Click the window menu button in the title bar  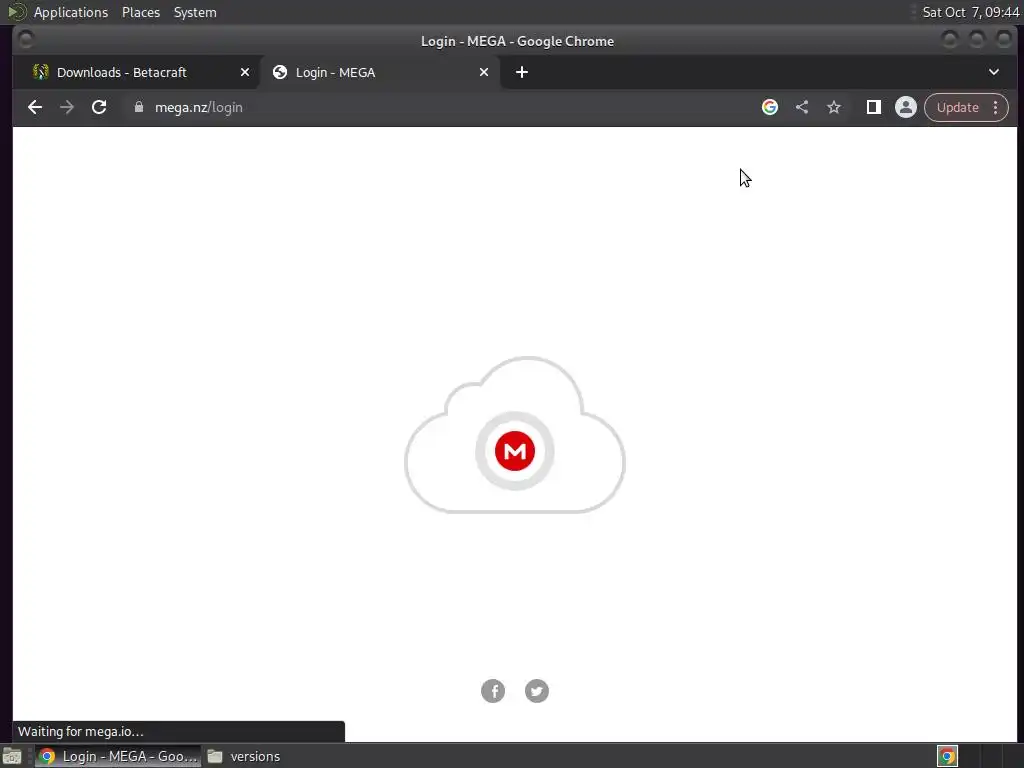[x=25, y=40]
